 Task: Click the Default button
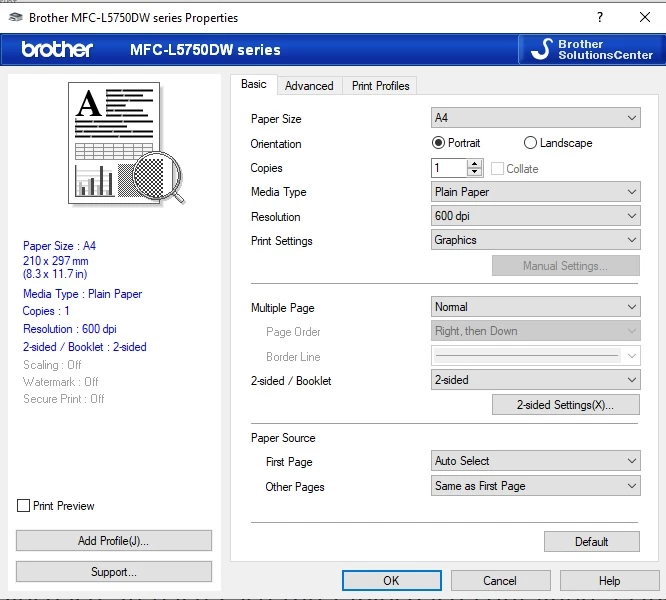point(592,541)
